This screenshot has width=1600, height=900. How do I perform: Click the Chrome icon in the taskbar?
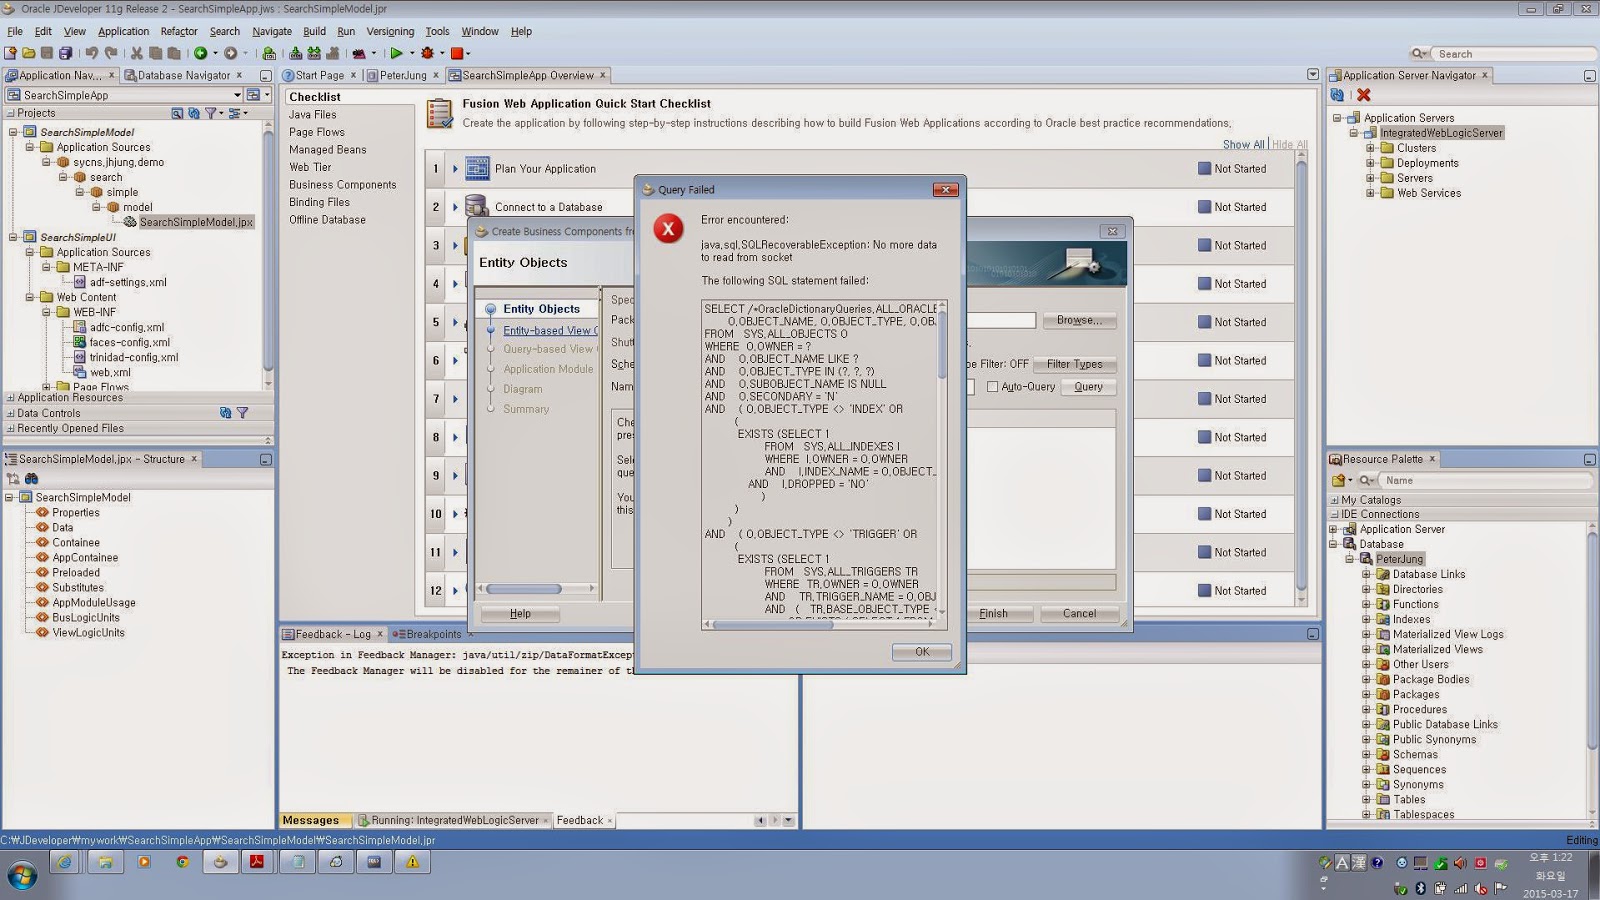tap(183, 862)
